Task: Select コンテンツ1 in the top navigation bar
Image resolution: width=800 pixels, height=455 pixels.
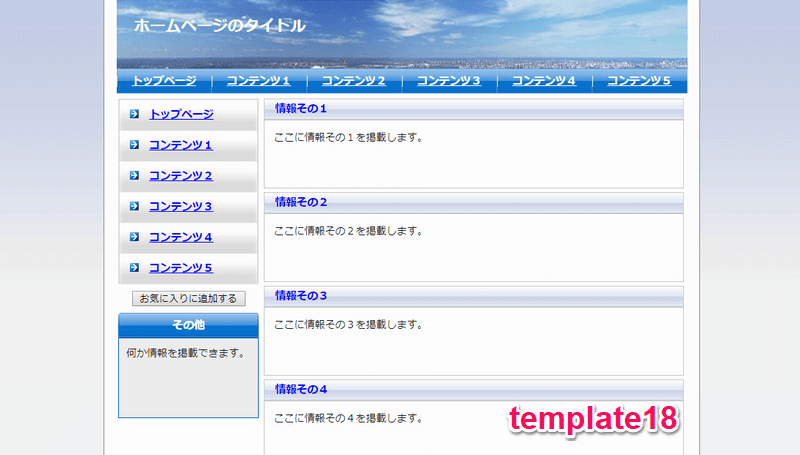Action: pos(259,81)
